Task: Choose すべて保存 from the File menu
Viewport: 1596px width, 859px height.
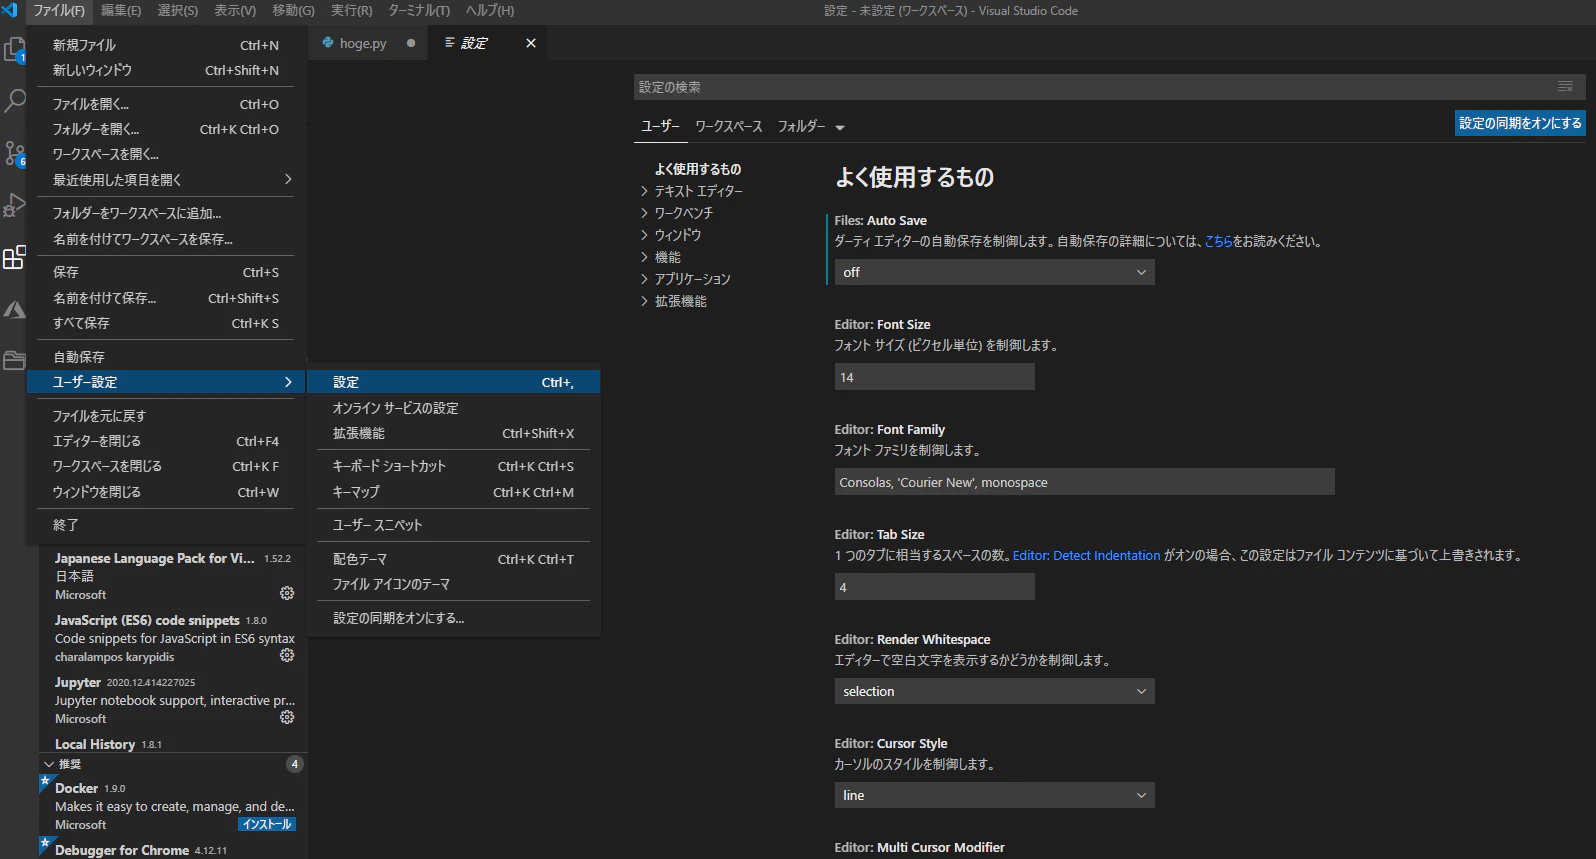Action: [x=166, y=323]
